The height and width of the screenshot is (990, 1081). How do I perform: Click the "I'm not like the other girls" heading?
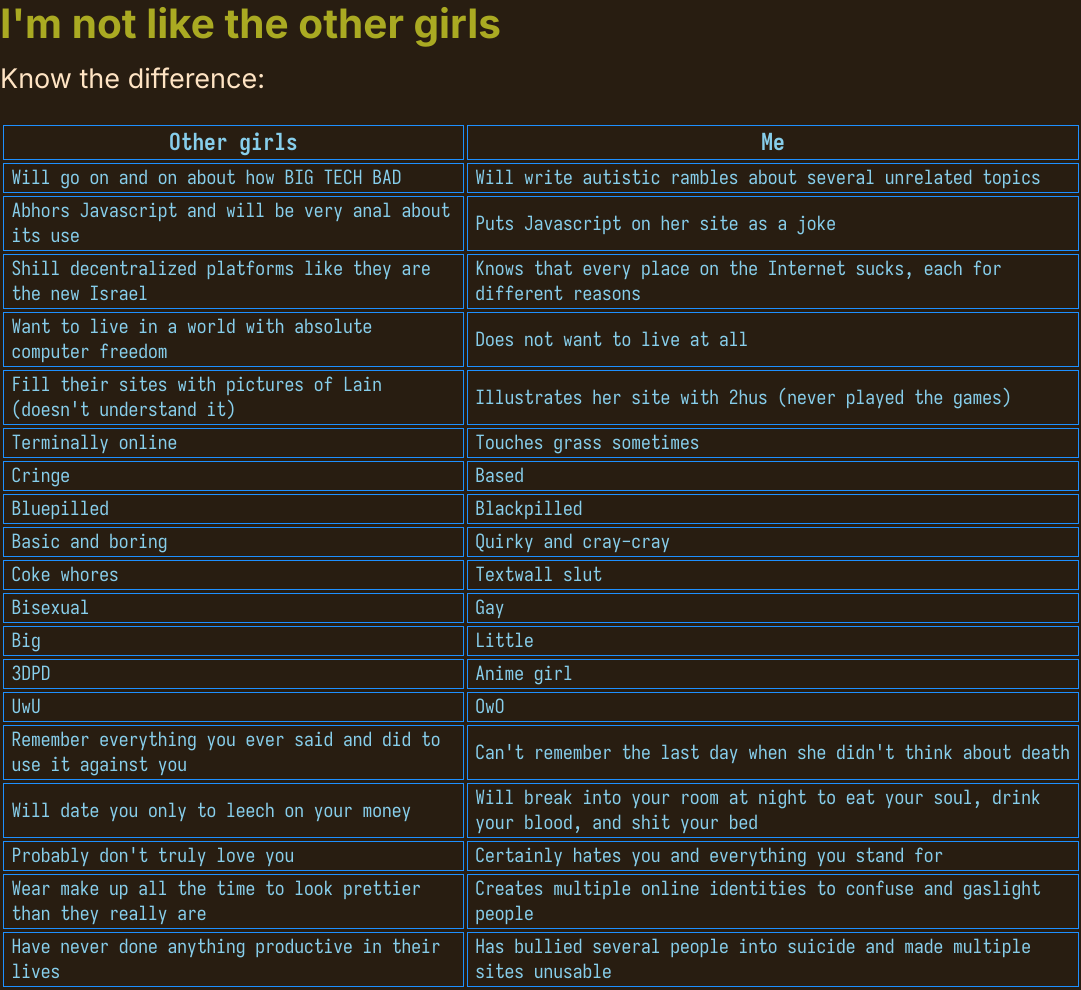(250, 25)
